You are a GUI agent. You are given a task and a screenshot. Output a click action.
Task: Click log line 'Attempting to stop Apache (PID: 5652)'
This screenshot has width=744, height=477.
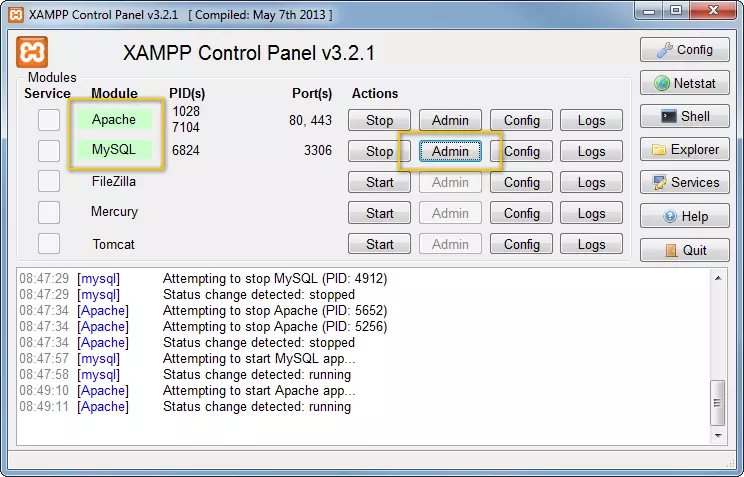click(275, 310)
